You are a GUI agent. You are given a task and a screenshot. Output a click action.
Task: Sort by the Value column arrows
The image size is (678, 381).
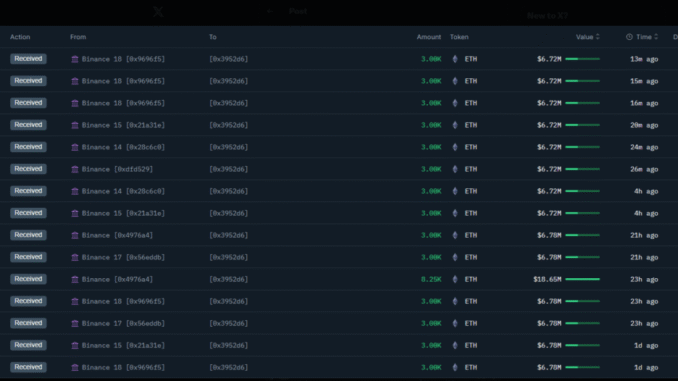click(x=598, y=37)
